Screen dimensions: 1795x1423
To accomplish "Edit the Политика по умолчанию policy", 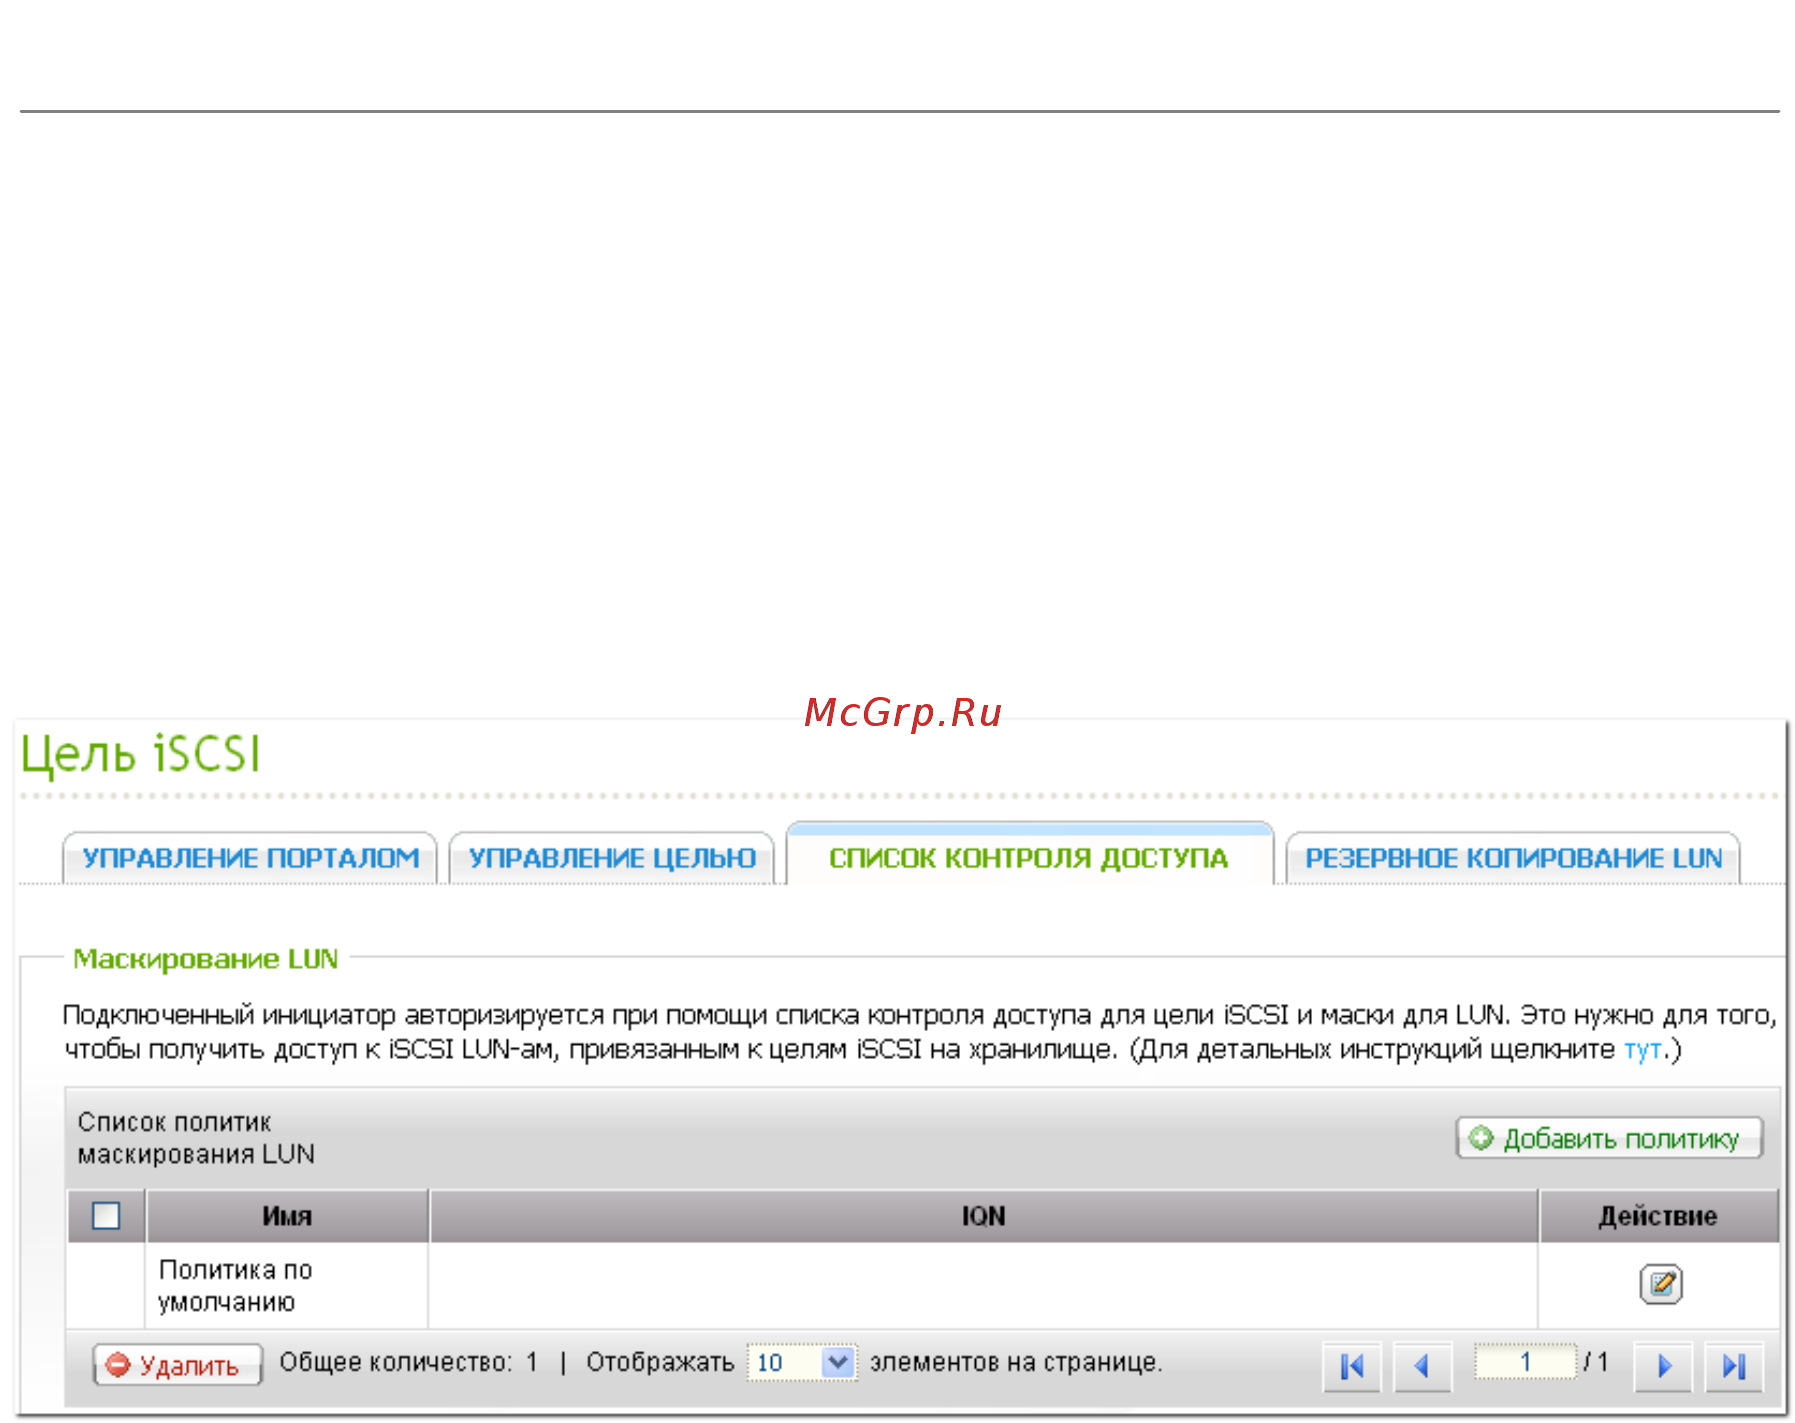I will click(1660, 1283).
